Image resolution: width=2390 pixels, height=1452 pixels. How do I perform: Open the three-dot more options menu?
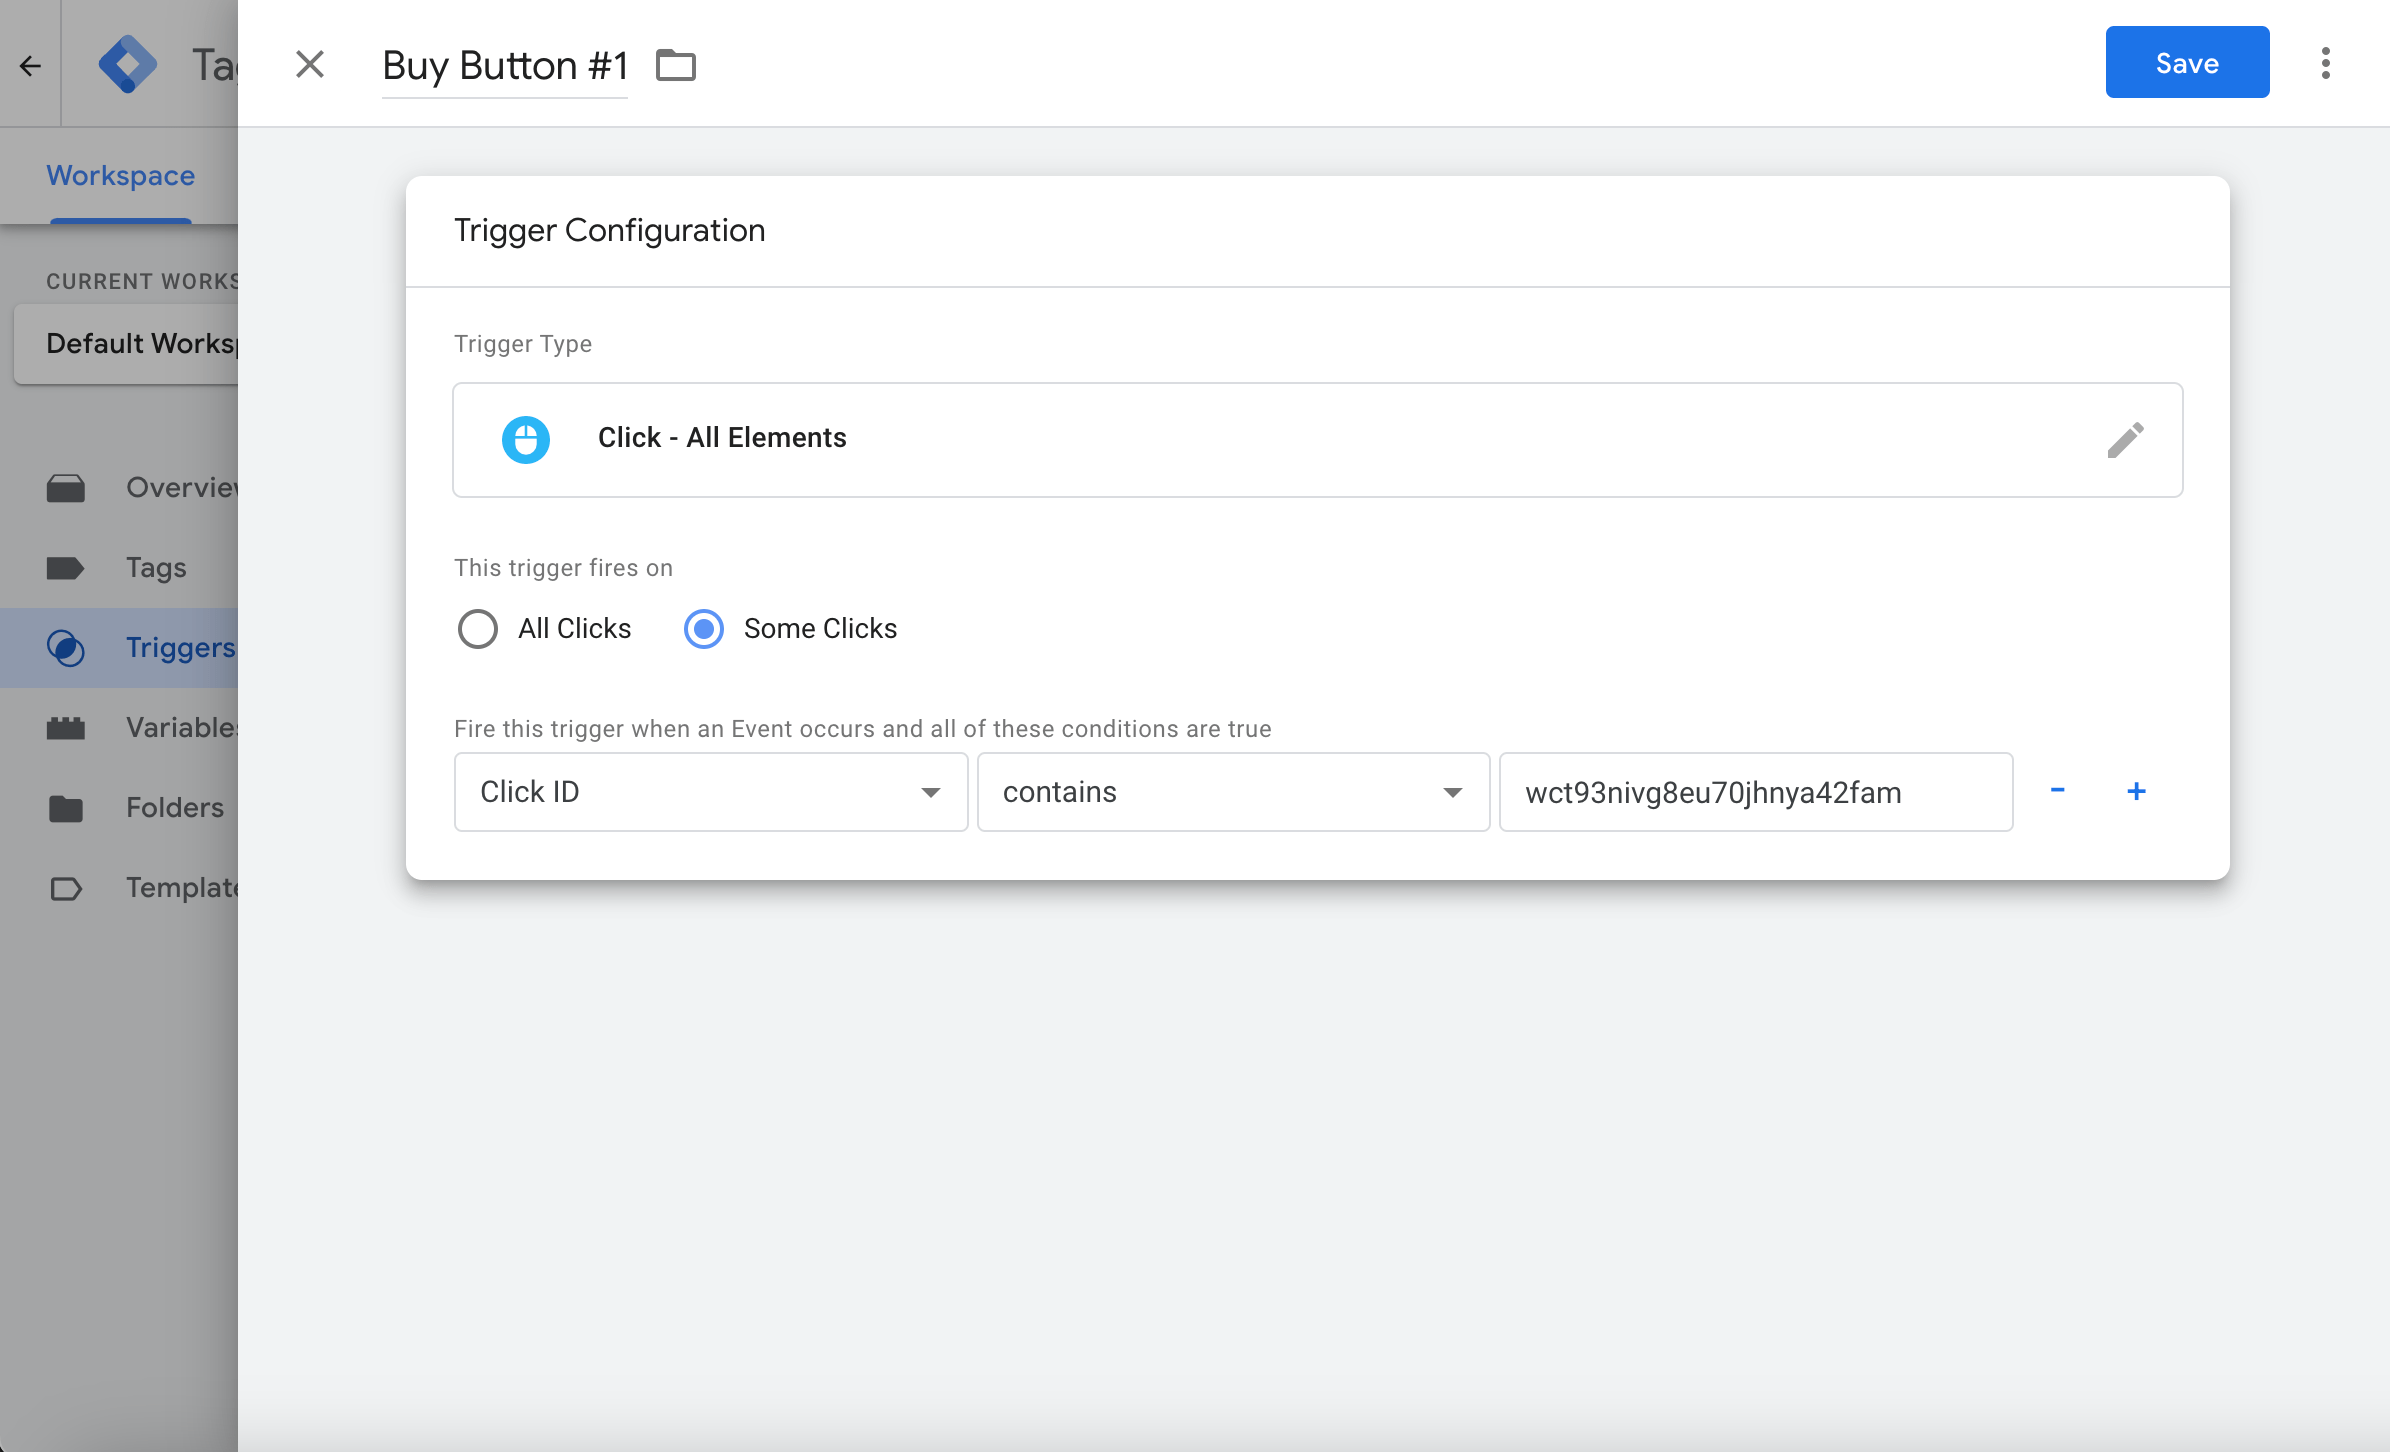pos(2325,63)
